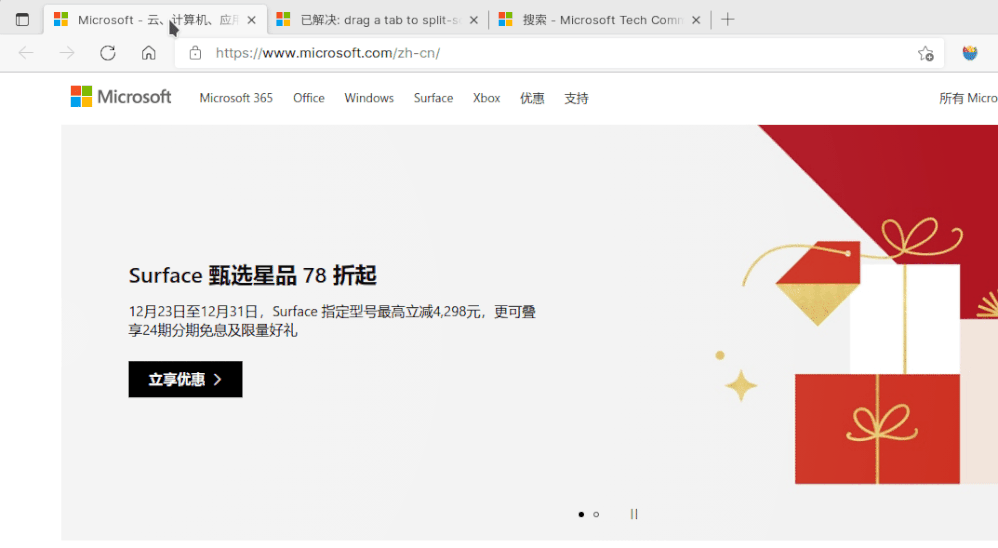This screenshot has height=548, width=998.
Task: View site info lock icon
Action: [195, 53]
